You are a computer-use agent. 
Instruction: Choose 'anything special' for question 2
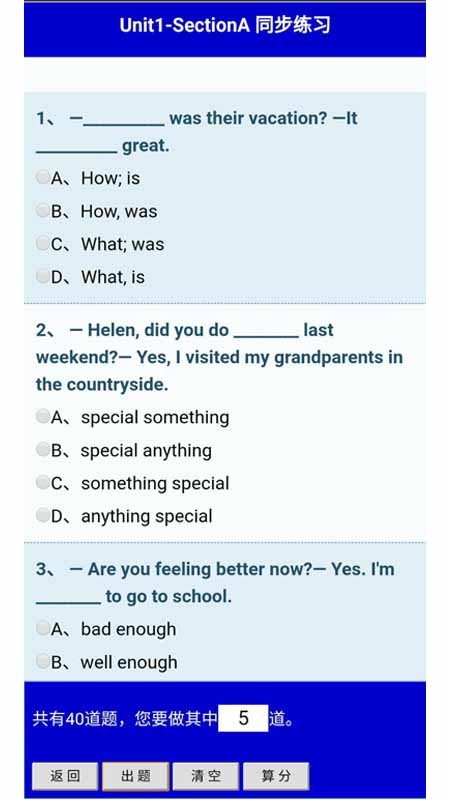pos(43,516)
